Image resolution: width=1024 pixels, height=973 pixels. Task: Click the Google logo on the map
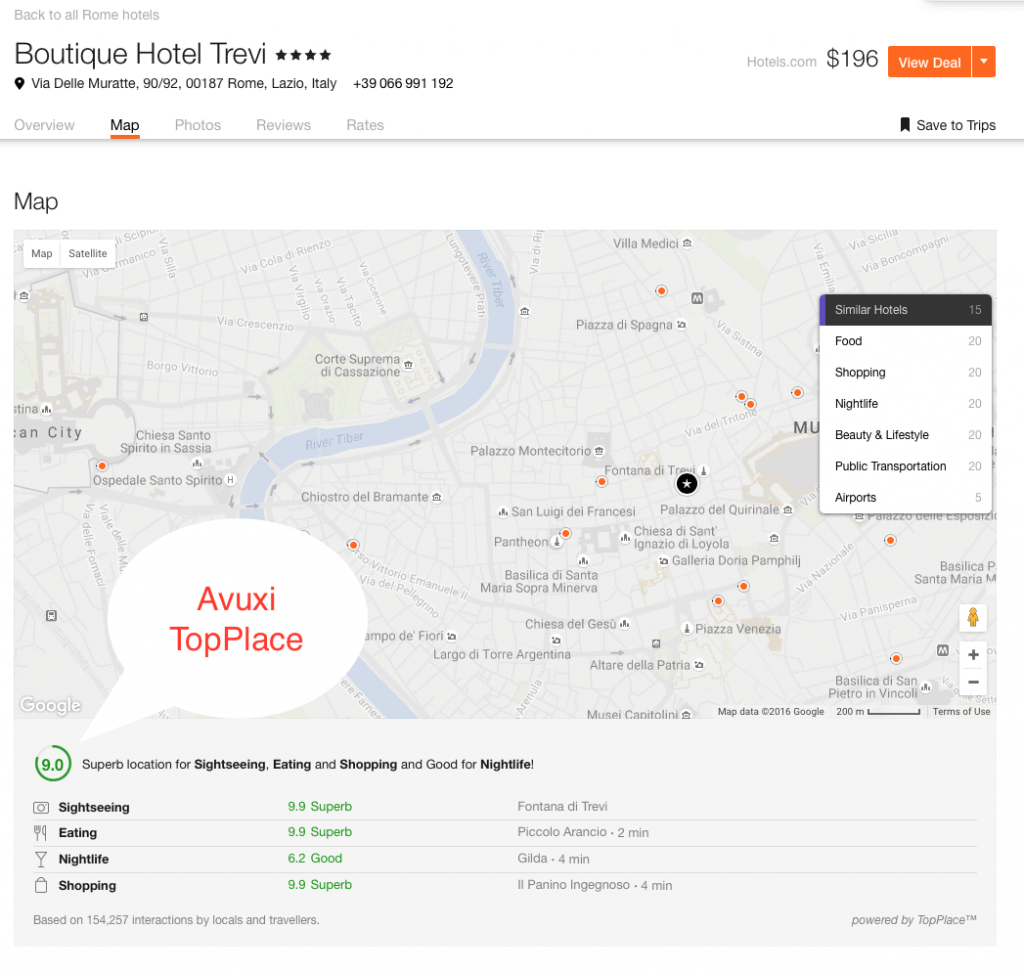point(50,705)
